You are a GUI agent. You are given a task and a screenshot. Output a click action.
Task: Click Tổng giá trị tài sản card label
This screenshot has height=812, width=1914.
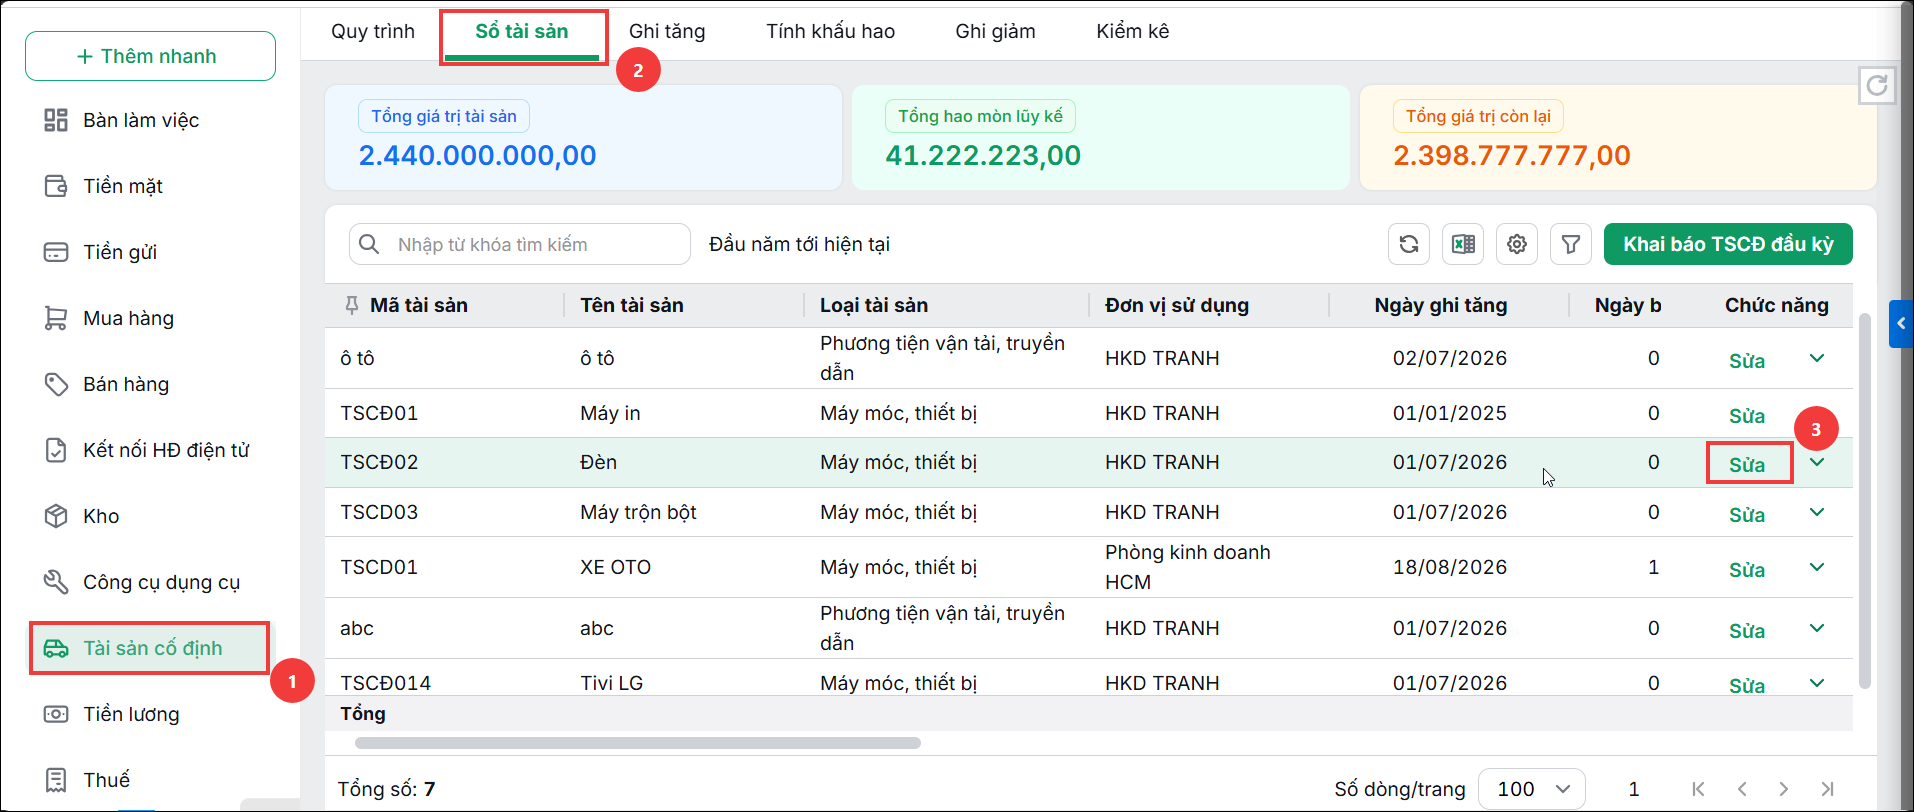click(444, 116)
